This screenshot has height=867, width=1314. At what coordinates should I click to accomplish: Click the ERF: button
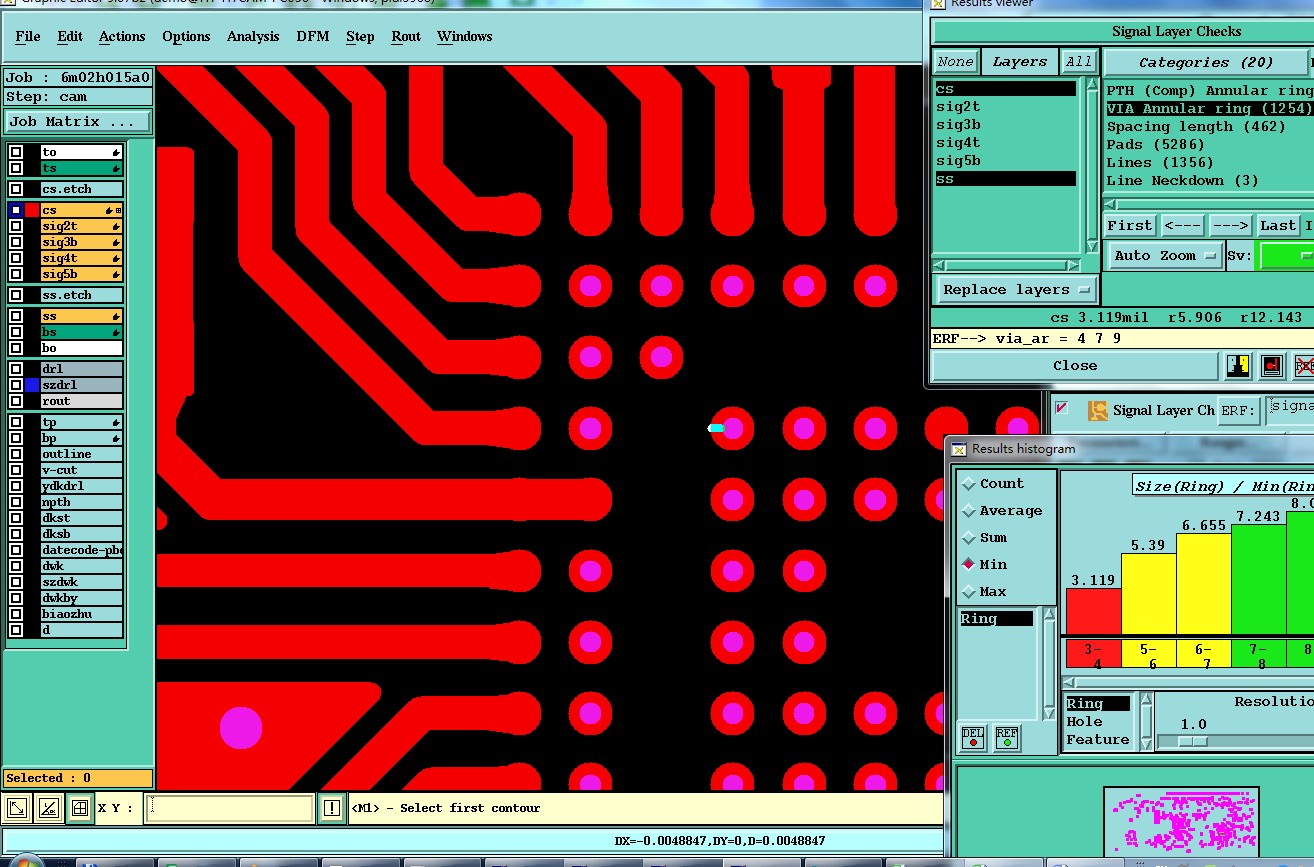click(1239, 410)
